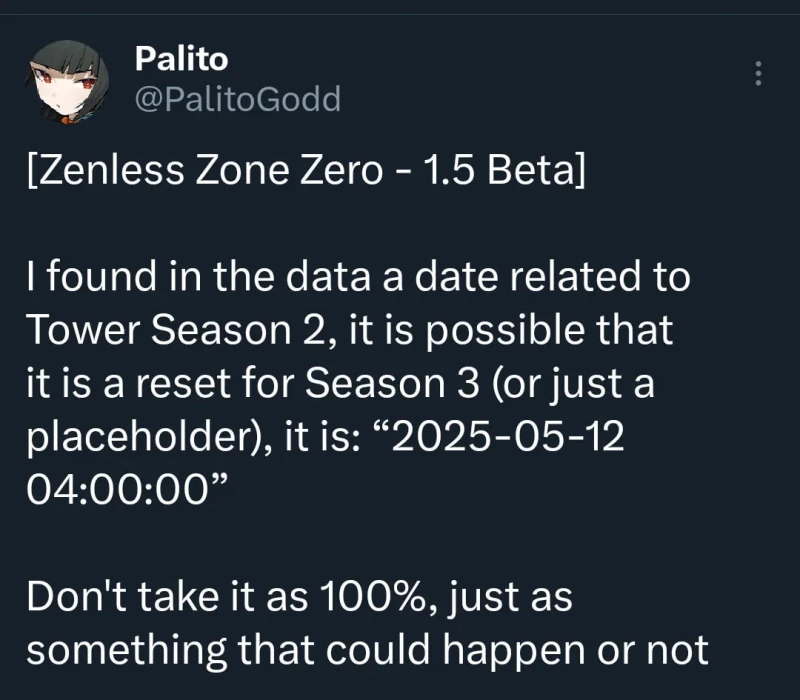800x700 pixels.
Task: Click the line "something that could happen or not"
Action: pos(366,651)
